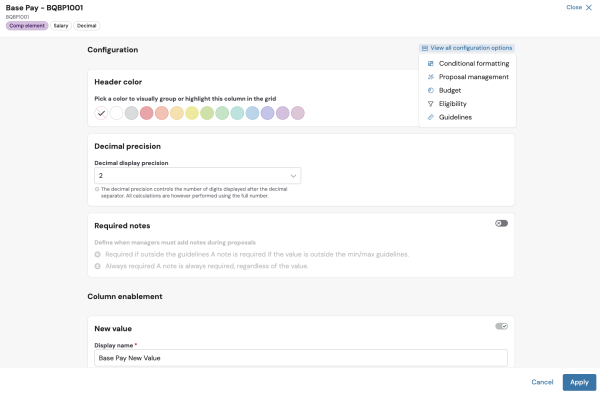Select Required if outside the guidelines option
600x395 pixels.
[98, 254]
